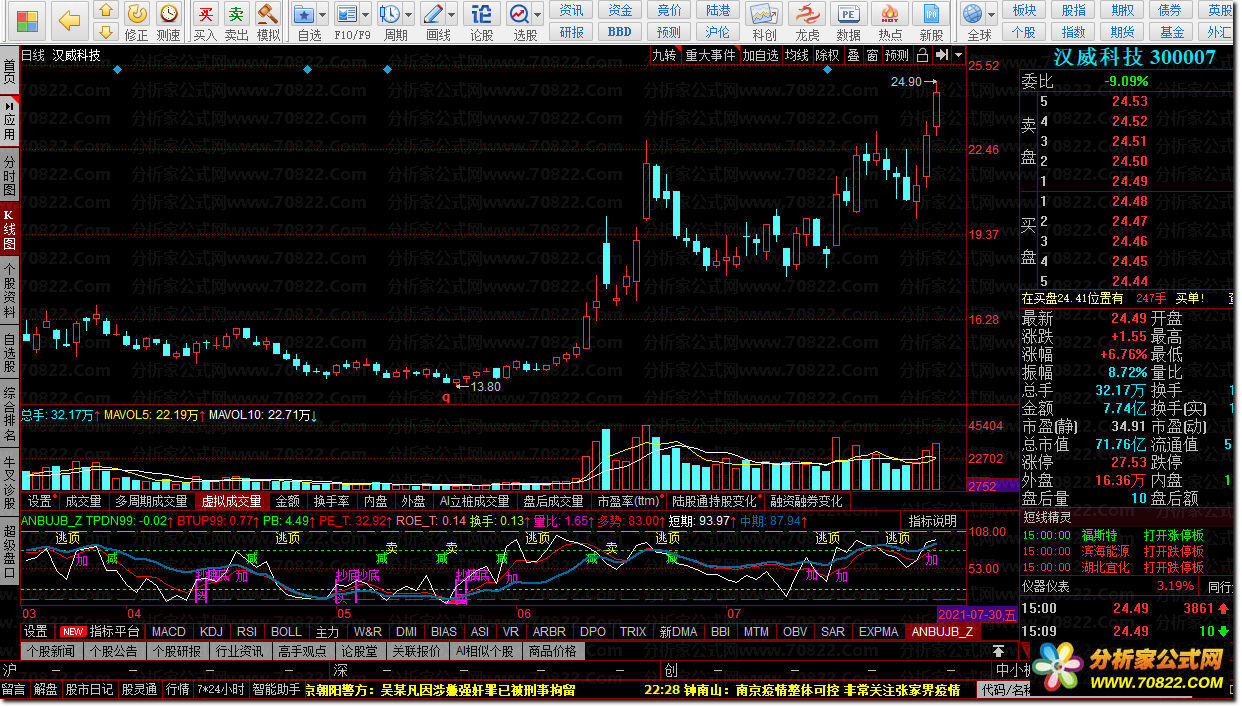Open the 指标说明 indicator description
Viewport: 1242px width, 707px height.
point(933,521)
